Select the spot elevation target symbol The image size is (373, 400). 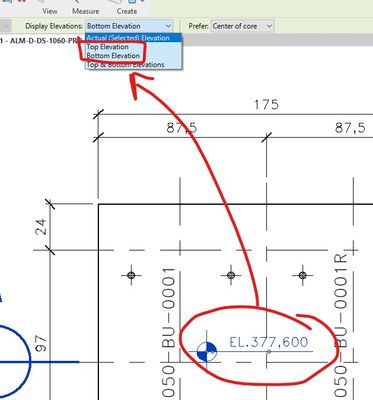(x=206, y=352)
